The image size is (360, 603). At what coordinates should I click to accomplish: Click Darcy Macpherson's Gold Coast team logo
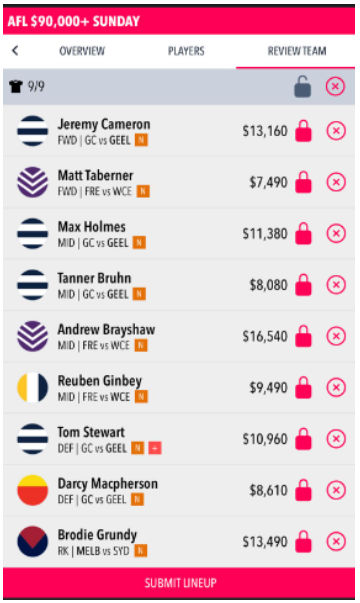click(33, 490)
